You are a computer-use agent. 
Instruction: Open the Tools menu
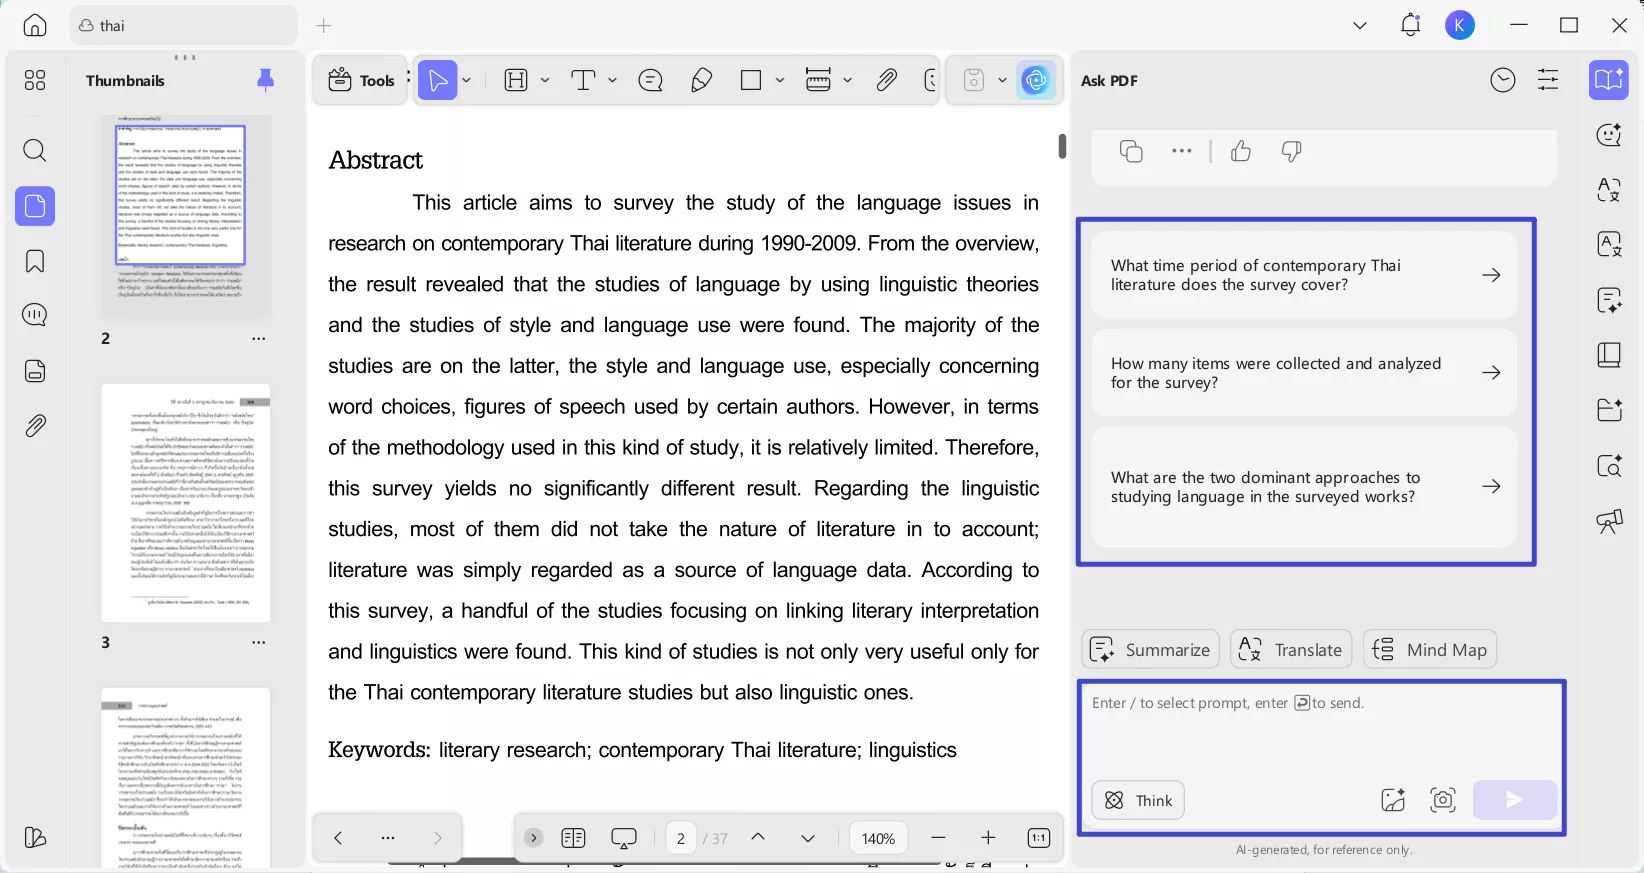(x=361, y=81)
